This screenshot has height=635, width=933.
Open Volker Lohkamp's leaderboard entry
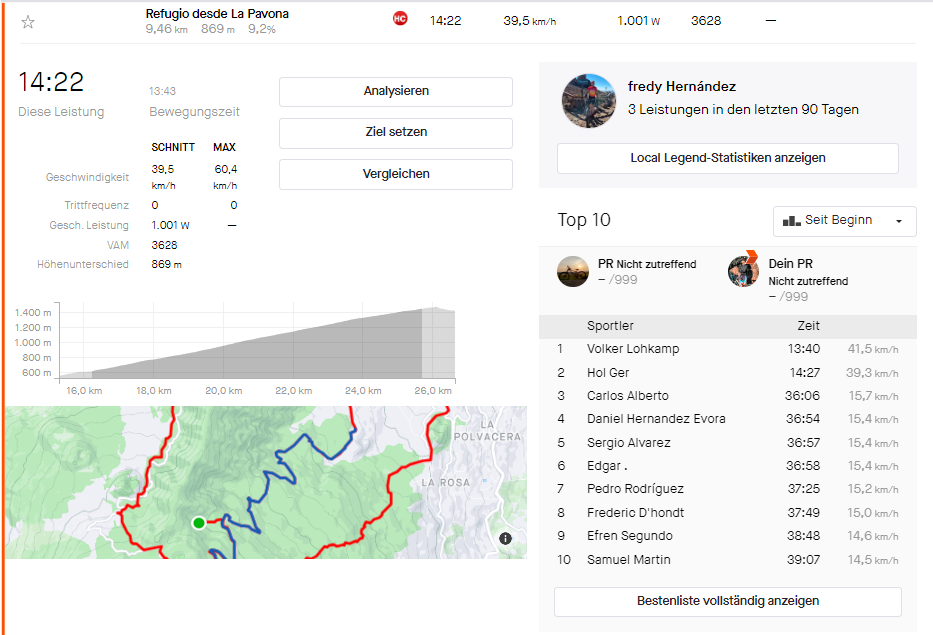633,349
